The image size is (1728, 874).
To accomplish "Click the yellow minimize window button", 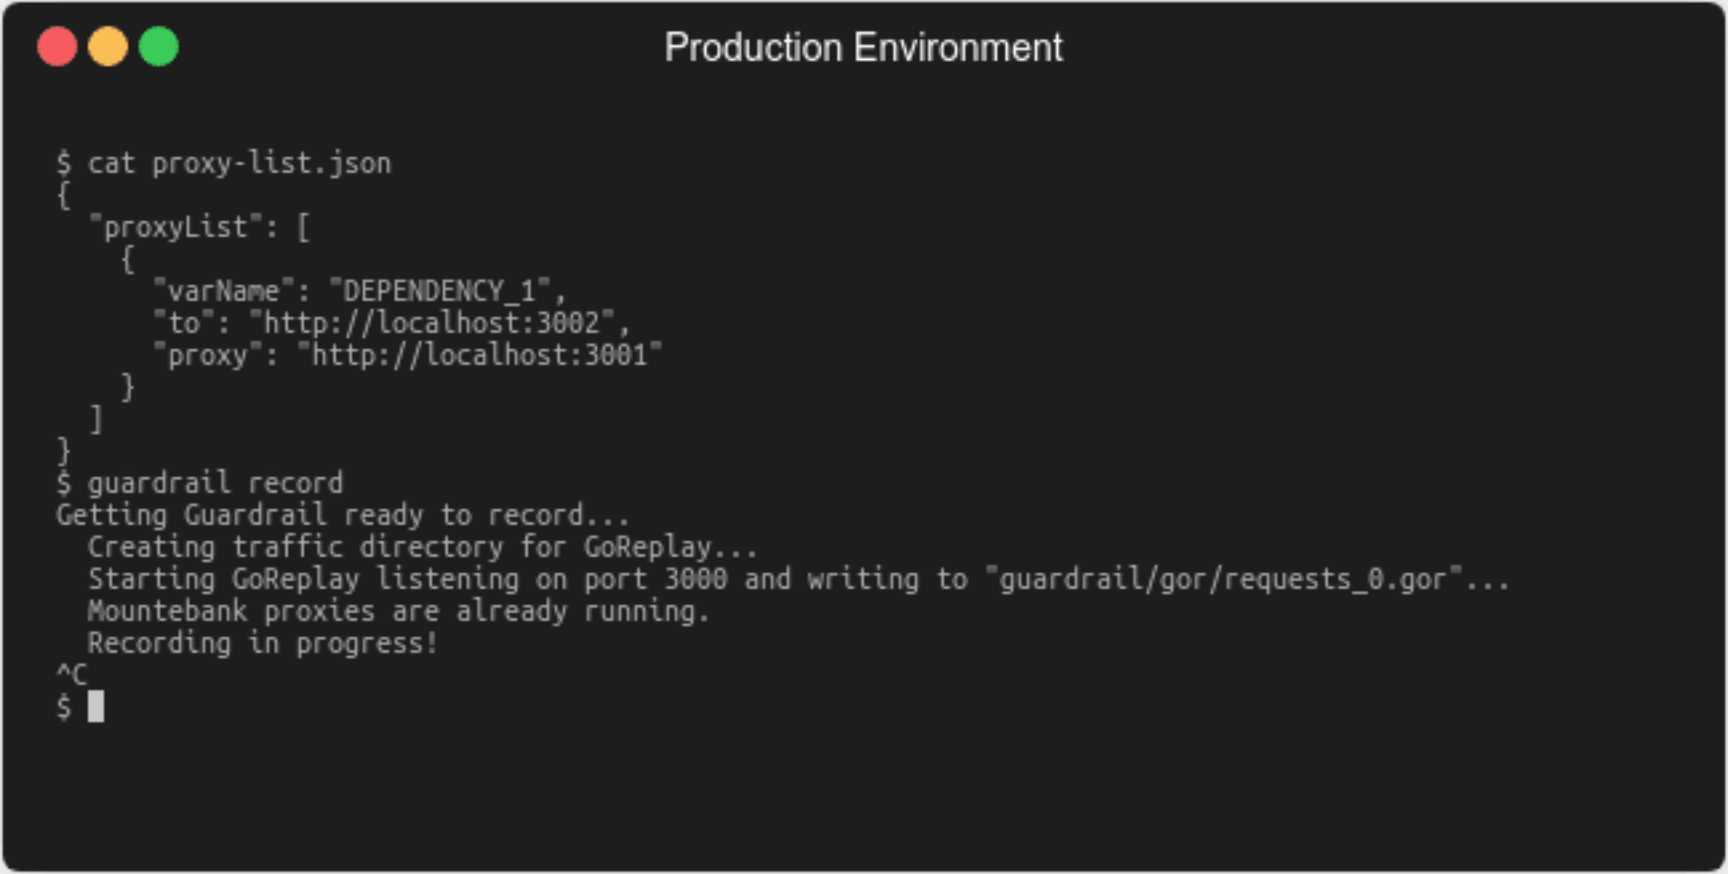I will tap(108, 47).
